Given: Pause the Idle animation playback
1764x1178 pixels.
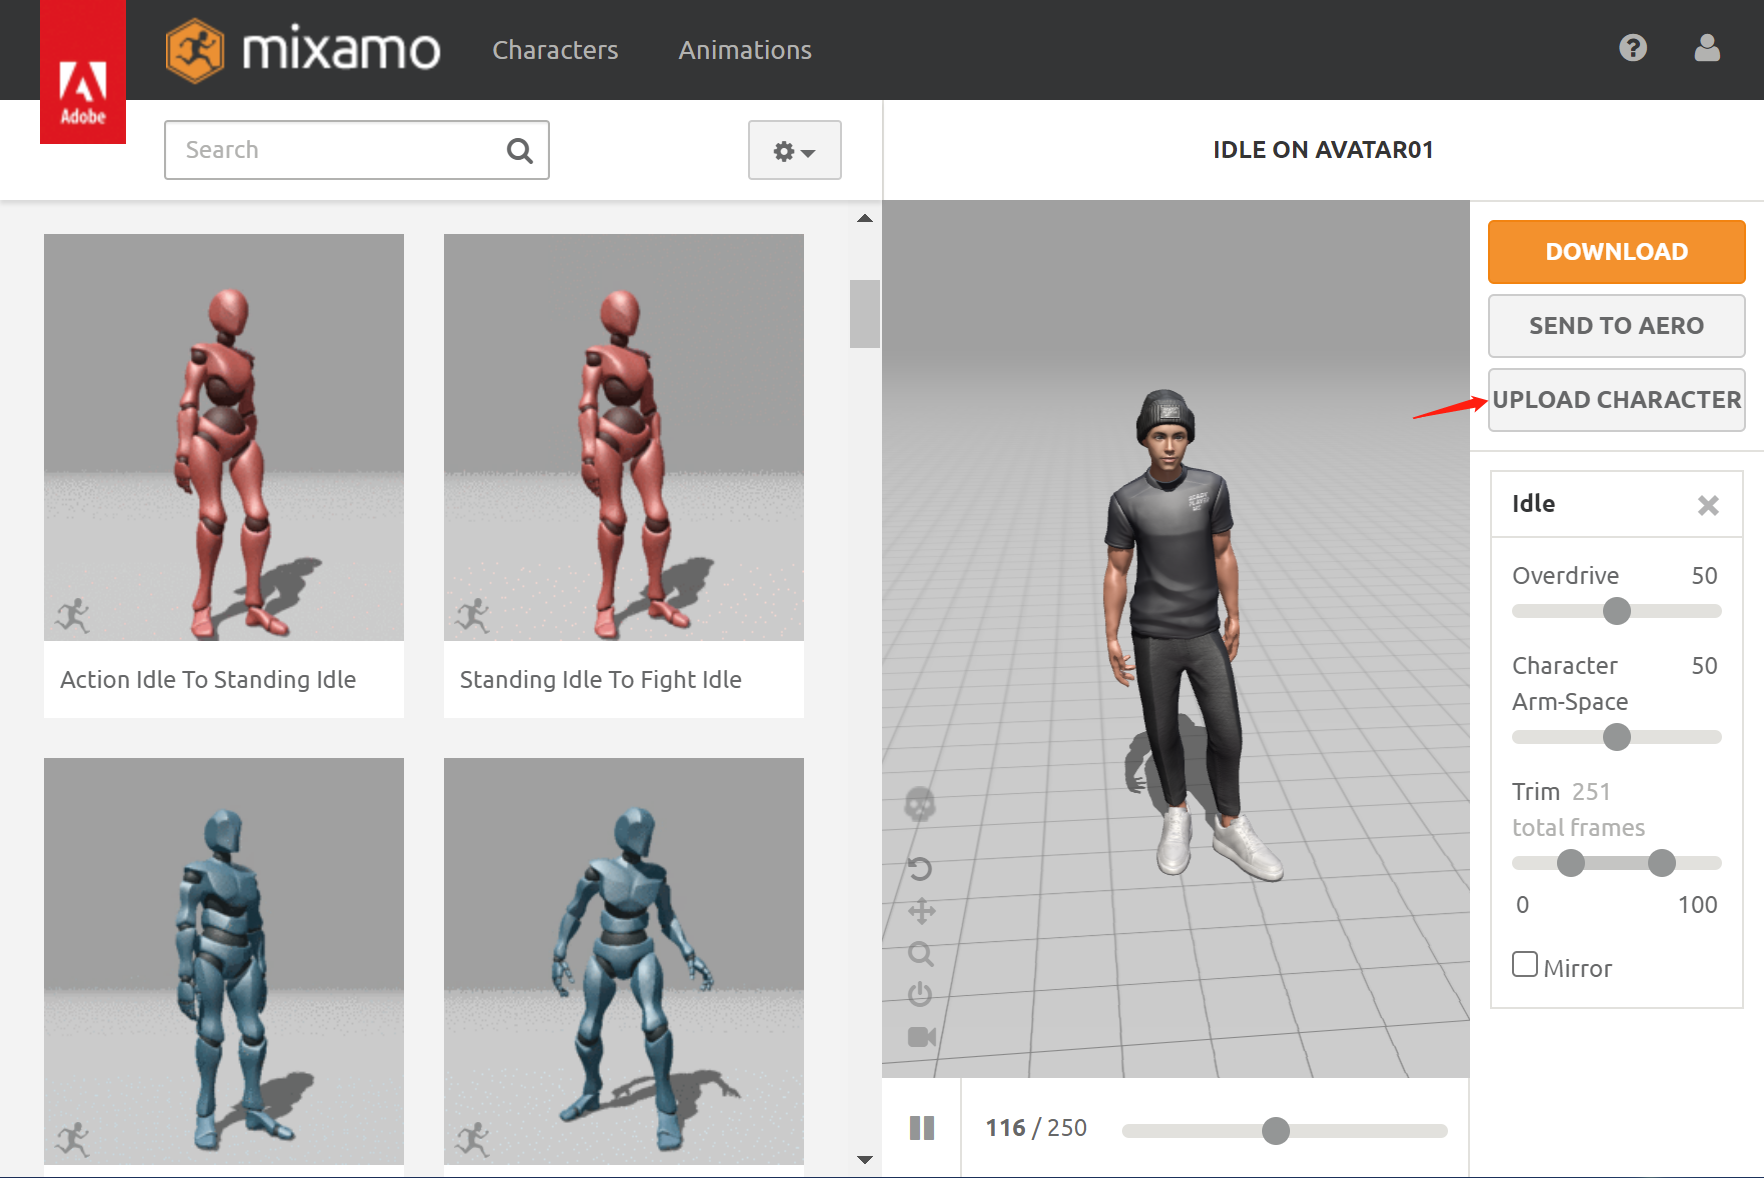Looking at the screenshot, I should click(921, 1127).
